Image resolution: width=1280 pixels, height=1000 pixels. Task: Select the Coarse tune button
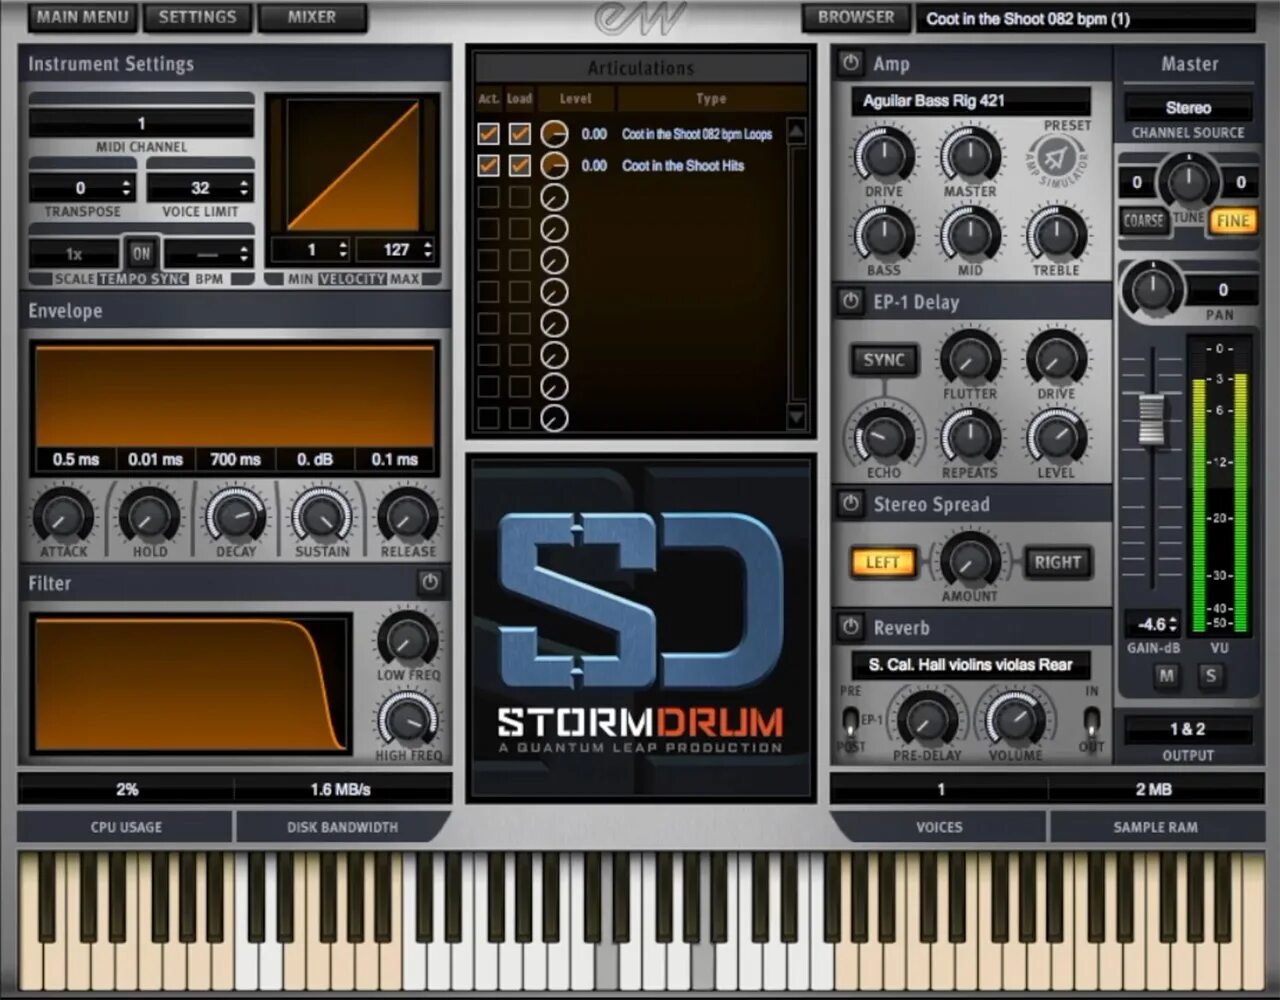[x=1144, y=221]
